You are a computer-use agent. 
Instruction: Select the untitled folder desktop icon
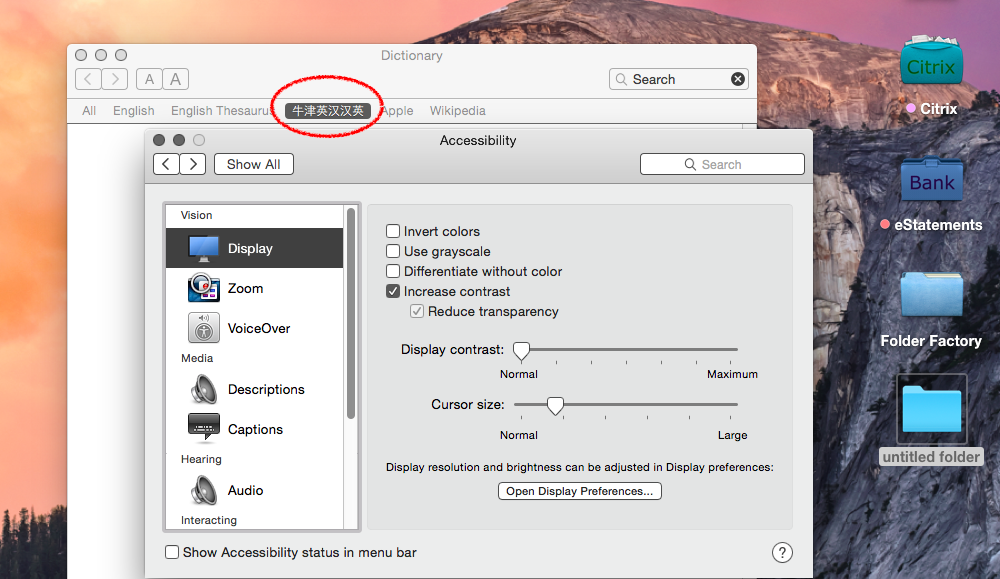tap(932, 409)
